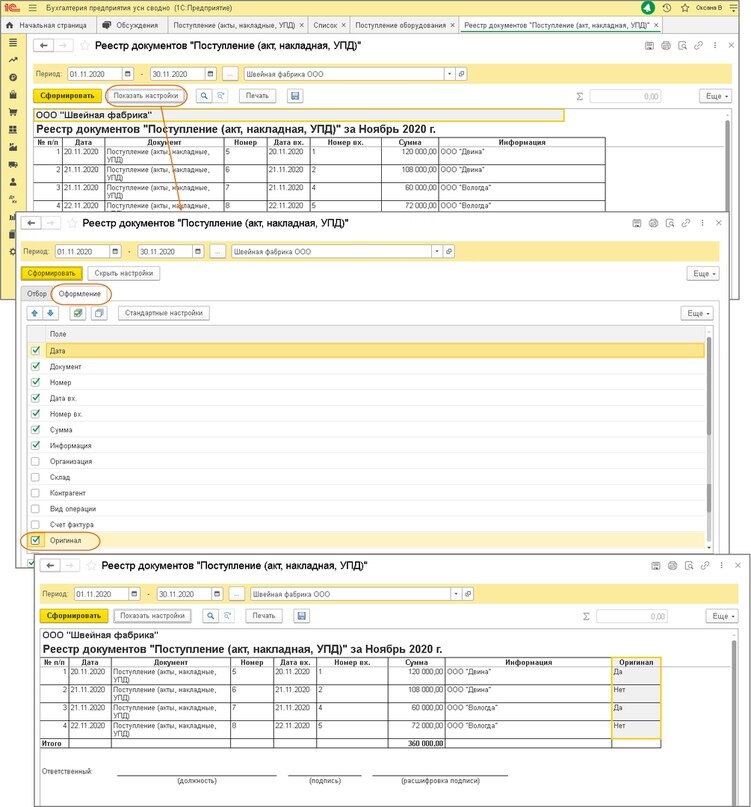Enable the Склад field checkbox
This screenshot has height=807, width=751.
pos(36,477)
